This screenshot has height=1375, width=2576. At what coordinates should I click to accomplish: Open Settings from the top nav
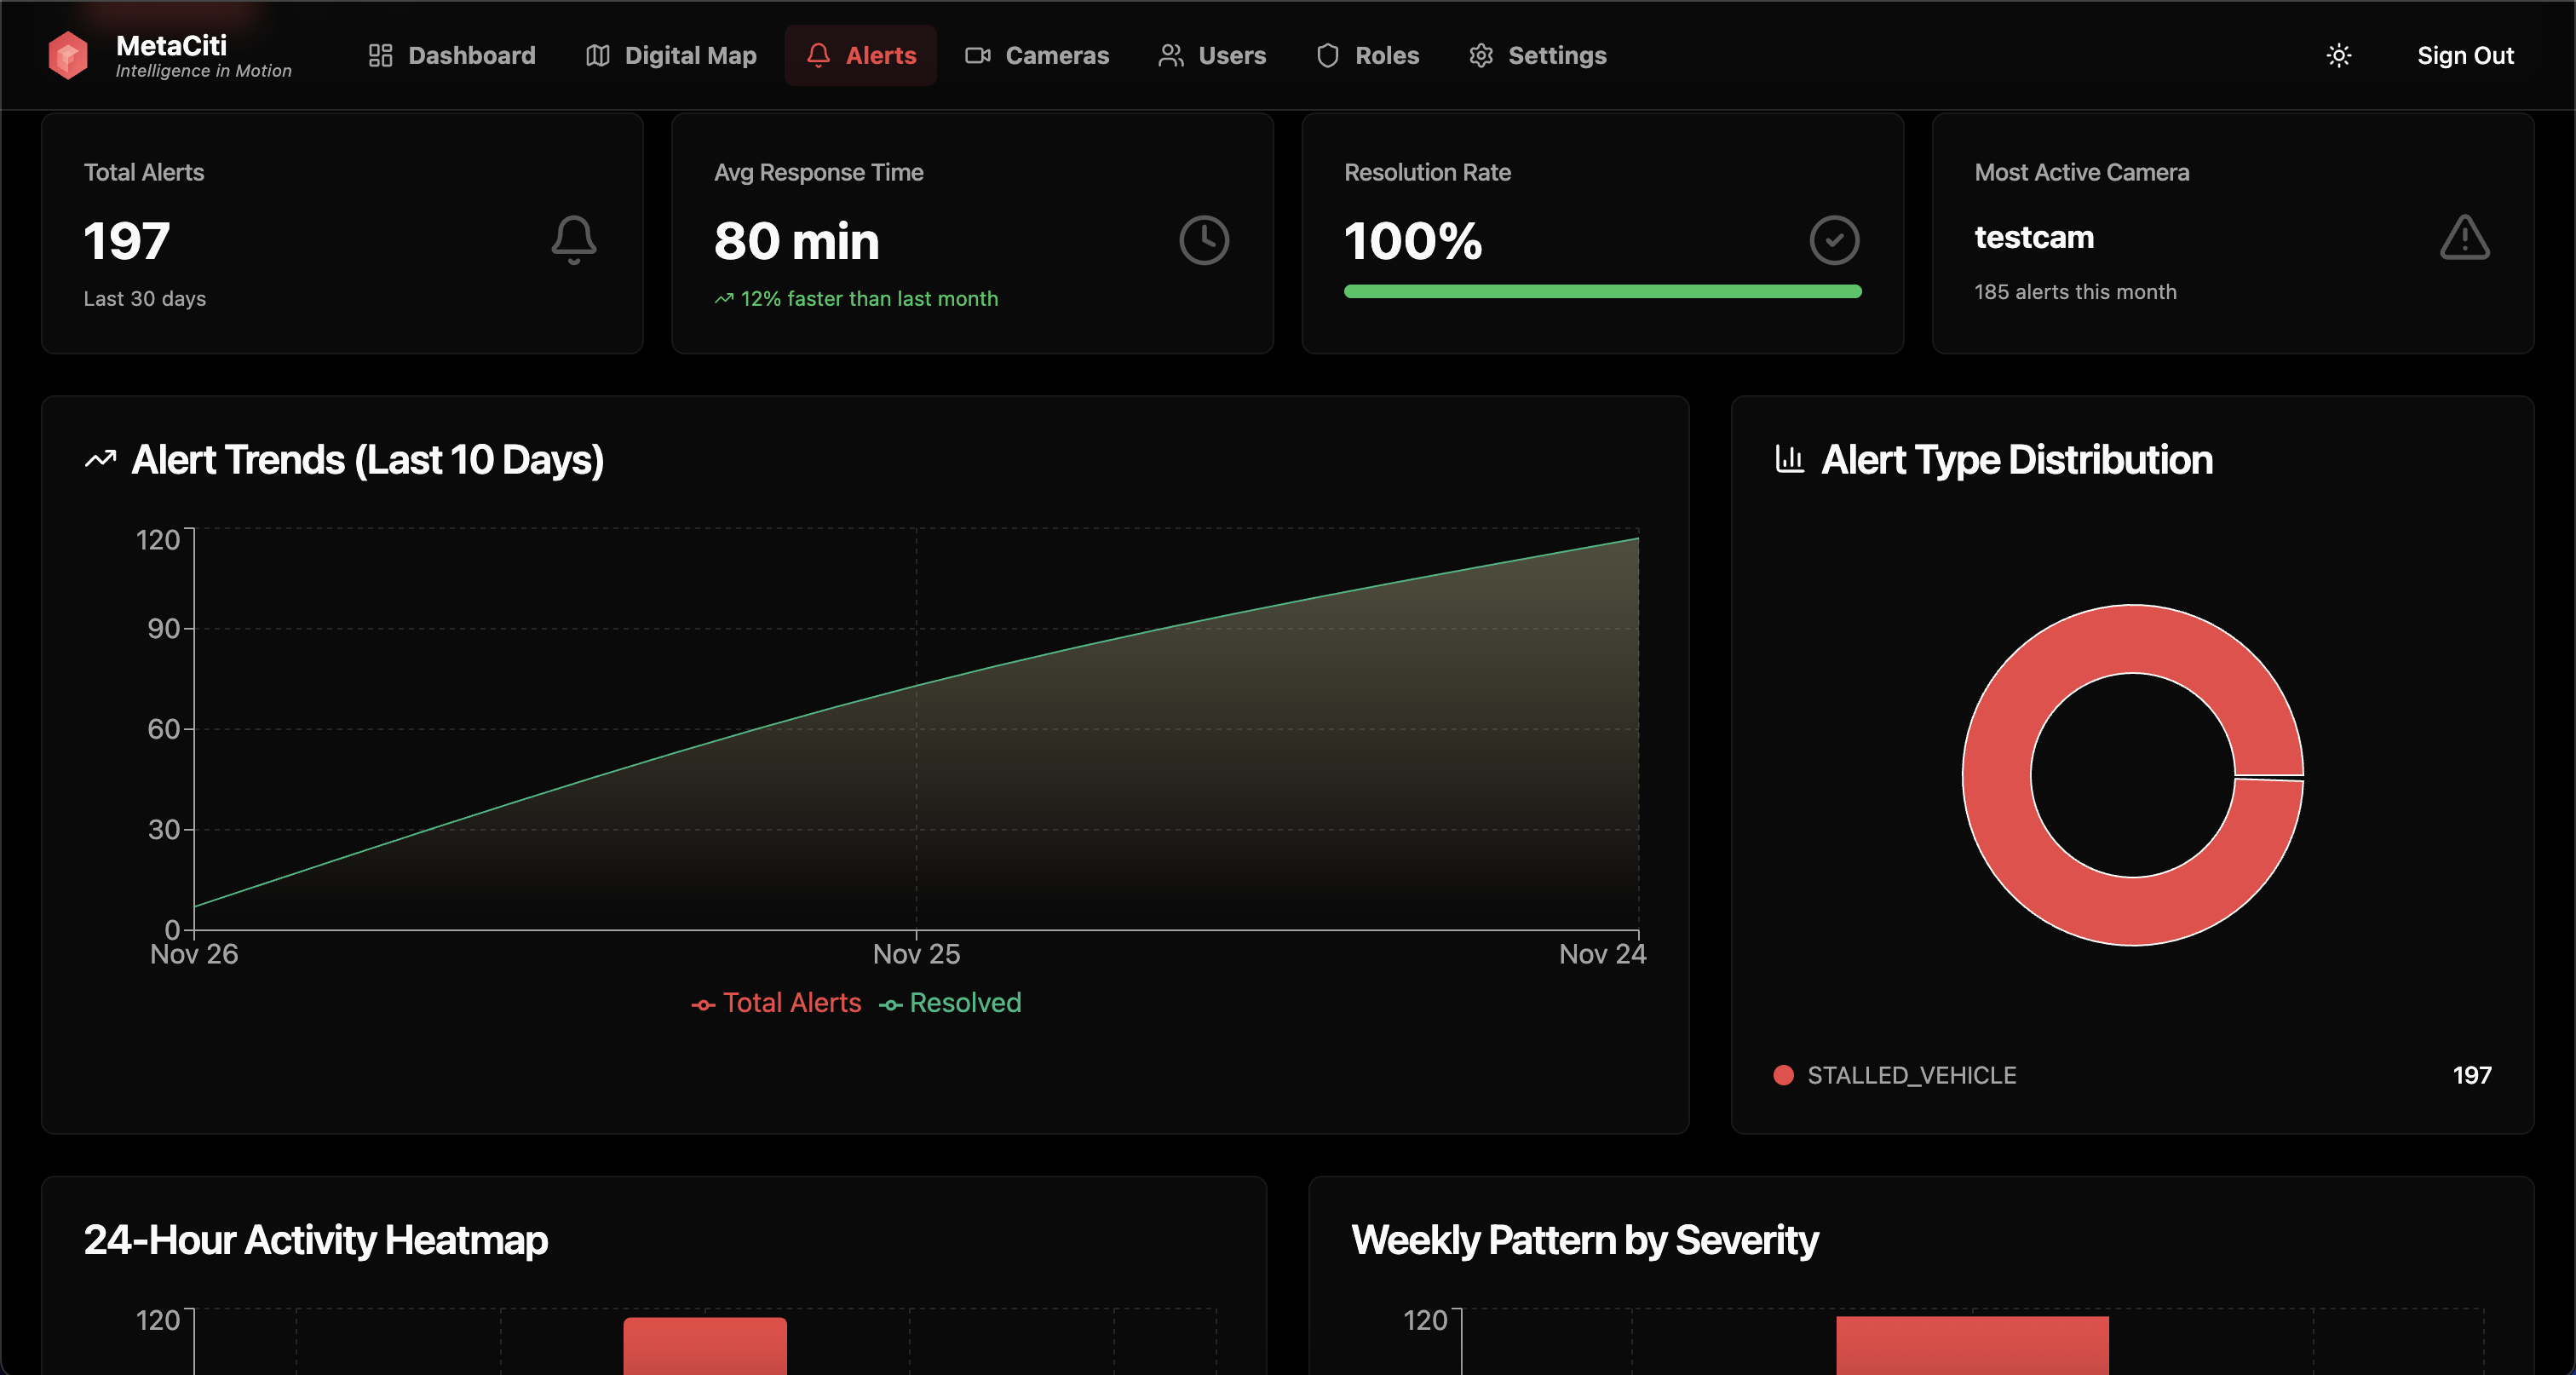coord(1538,55)
